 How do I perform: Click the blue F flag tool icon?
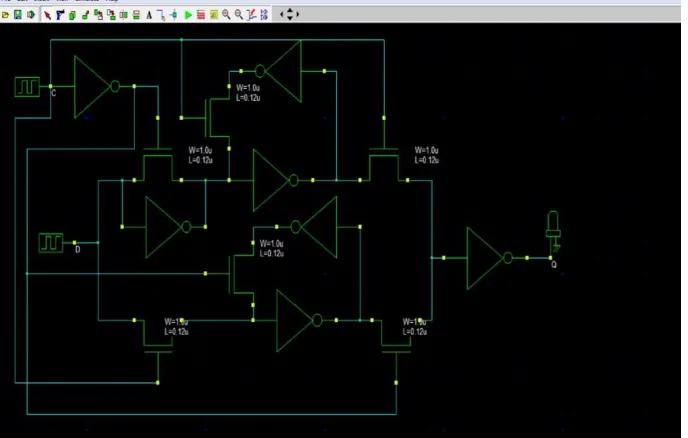coord(60,16)
